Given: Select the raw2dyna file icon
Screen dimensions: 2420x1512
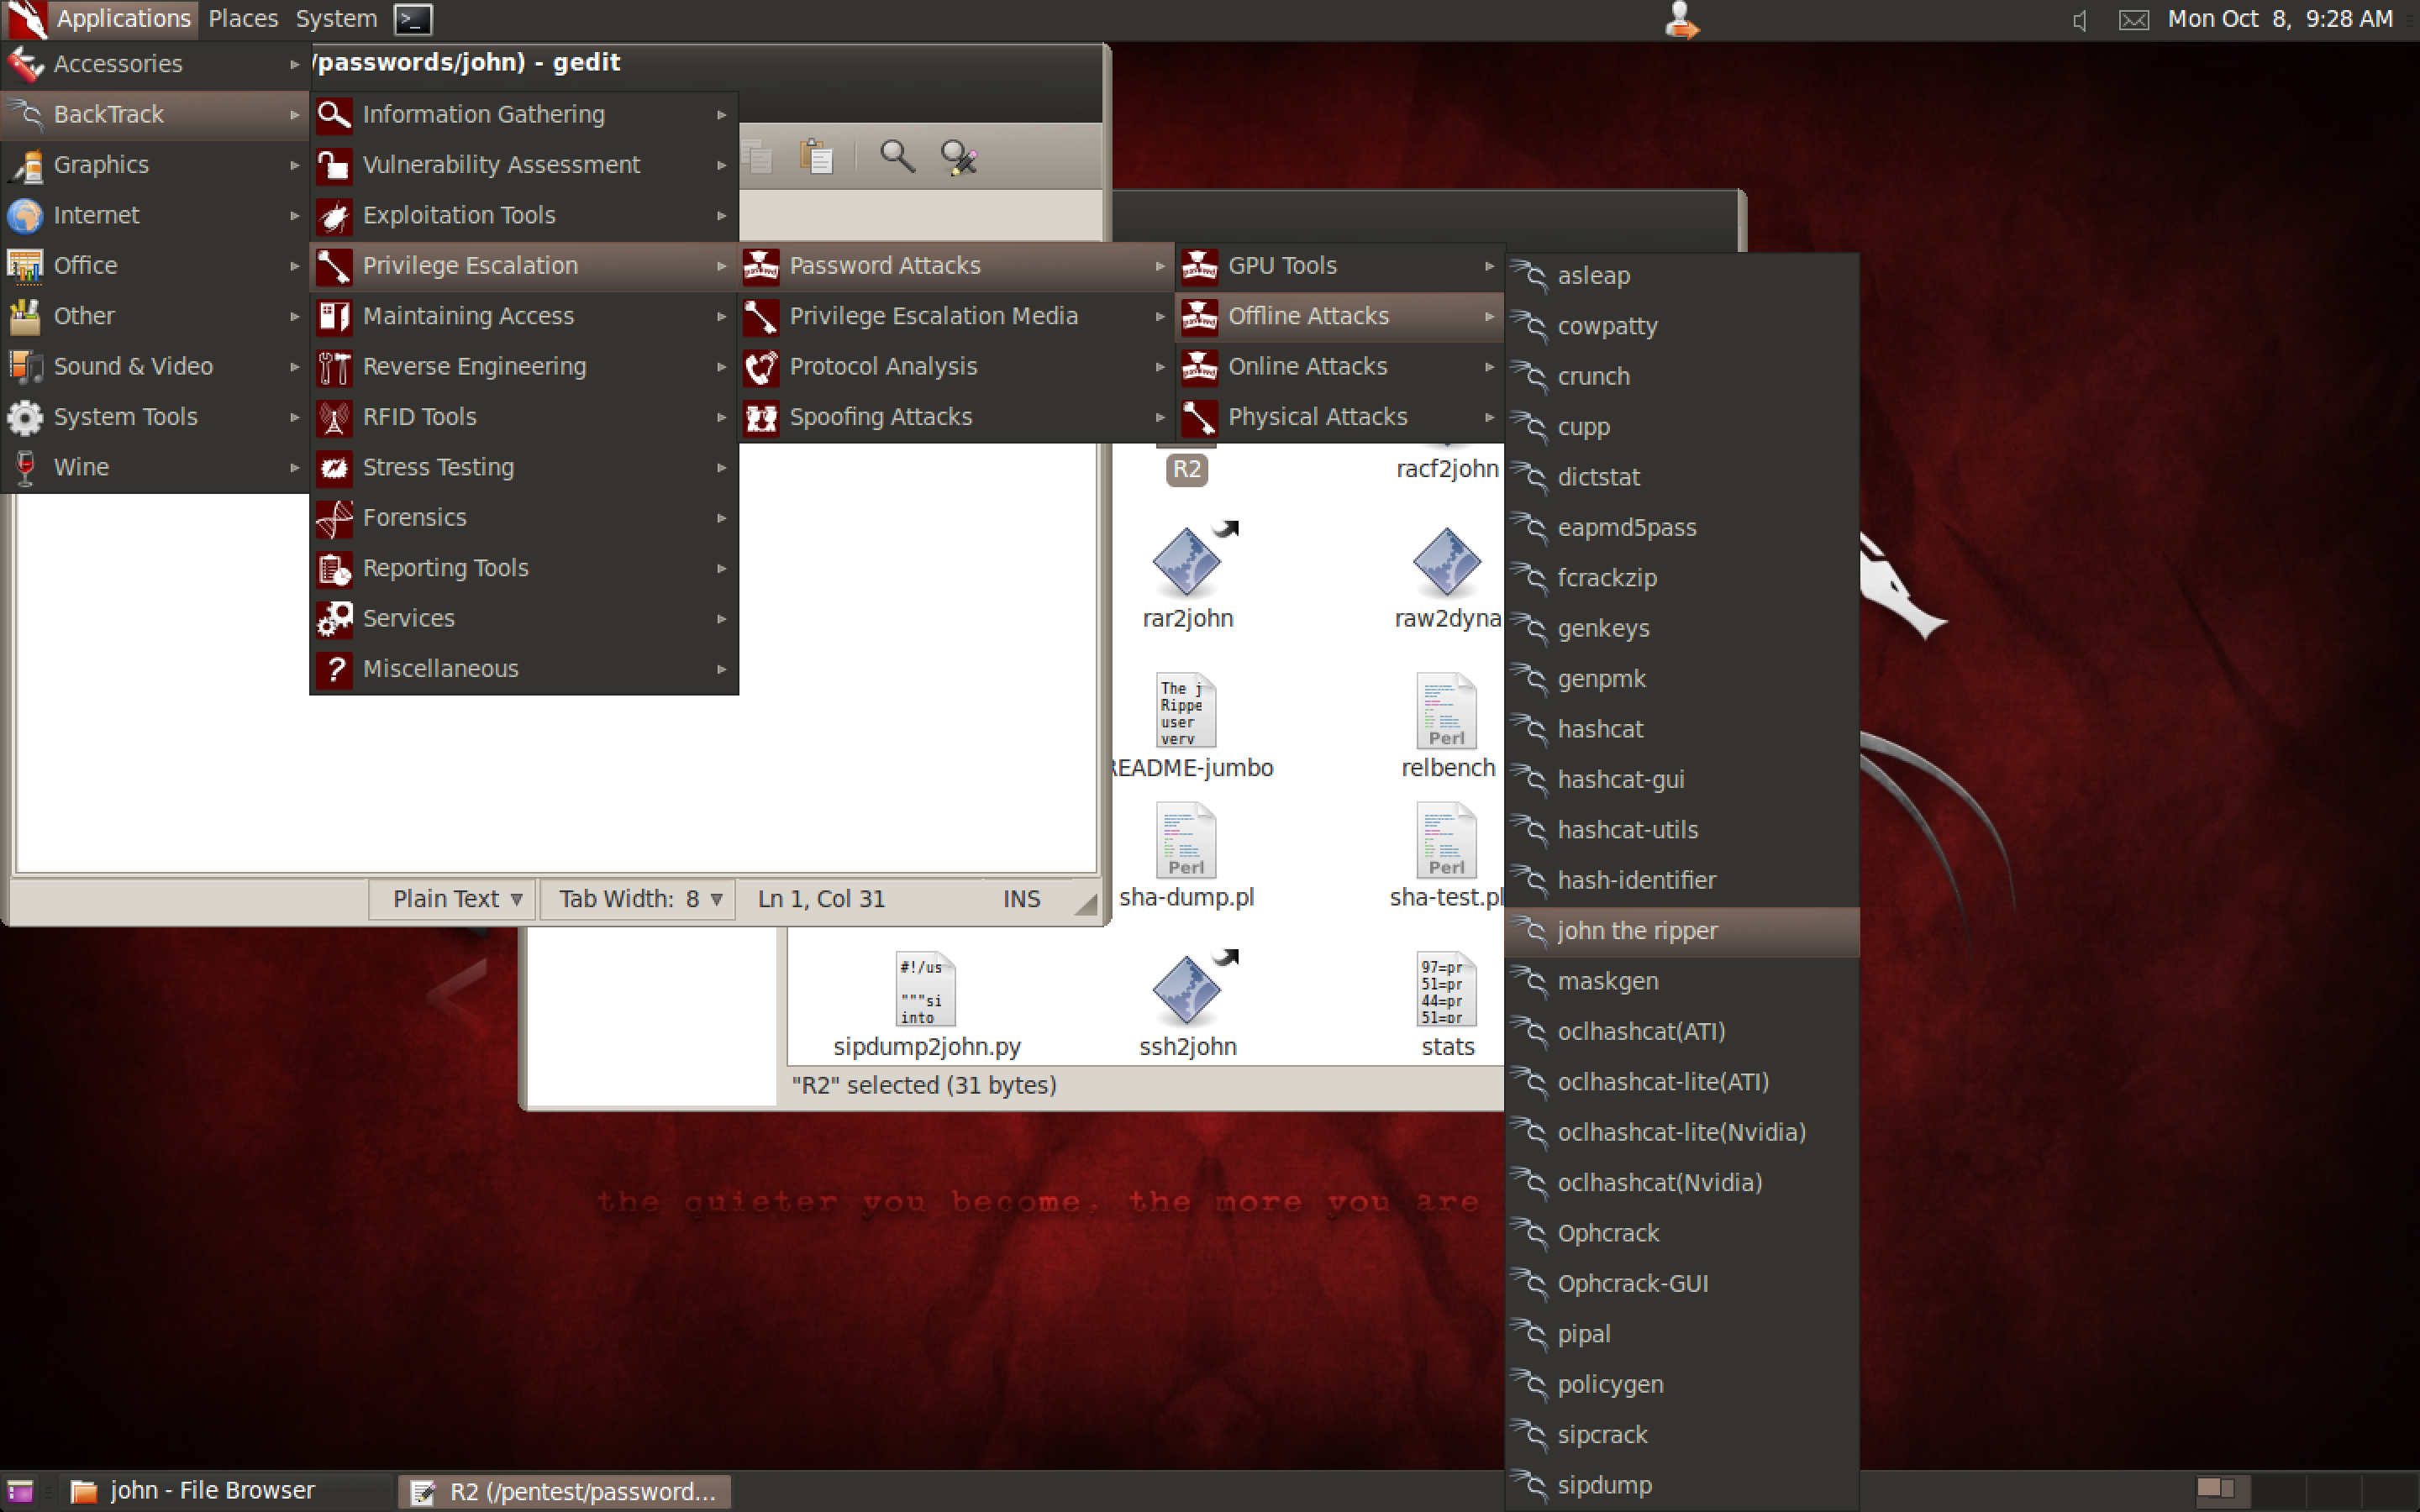Looking at the screenshot, I should pyautogui.click(x=1446, y=562).
